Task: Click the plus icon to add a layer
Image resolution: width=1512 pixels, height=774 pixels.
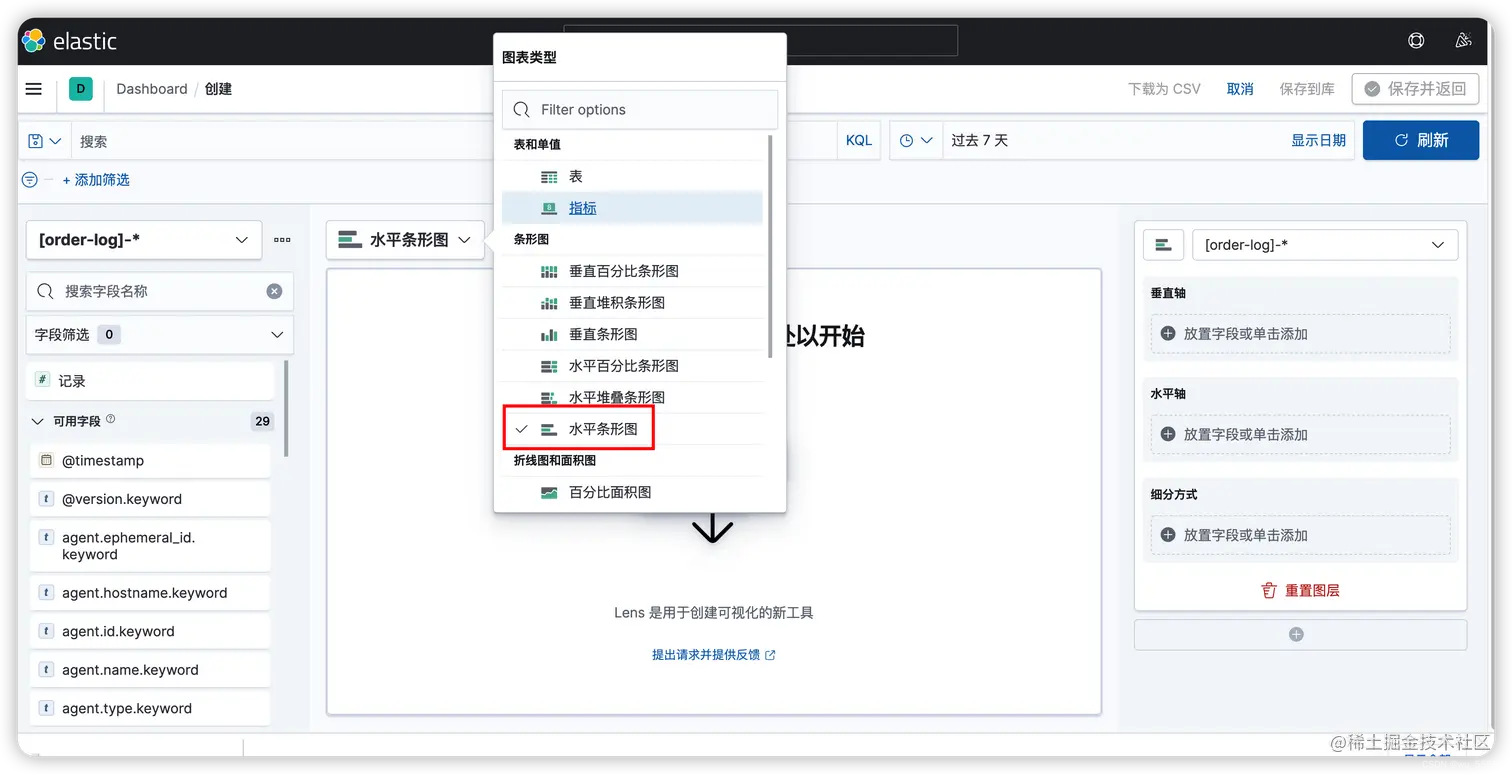Action: pyautogui.click(x=1296, y=633)
